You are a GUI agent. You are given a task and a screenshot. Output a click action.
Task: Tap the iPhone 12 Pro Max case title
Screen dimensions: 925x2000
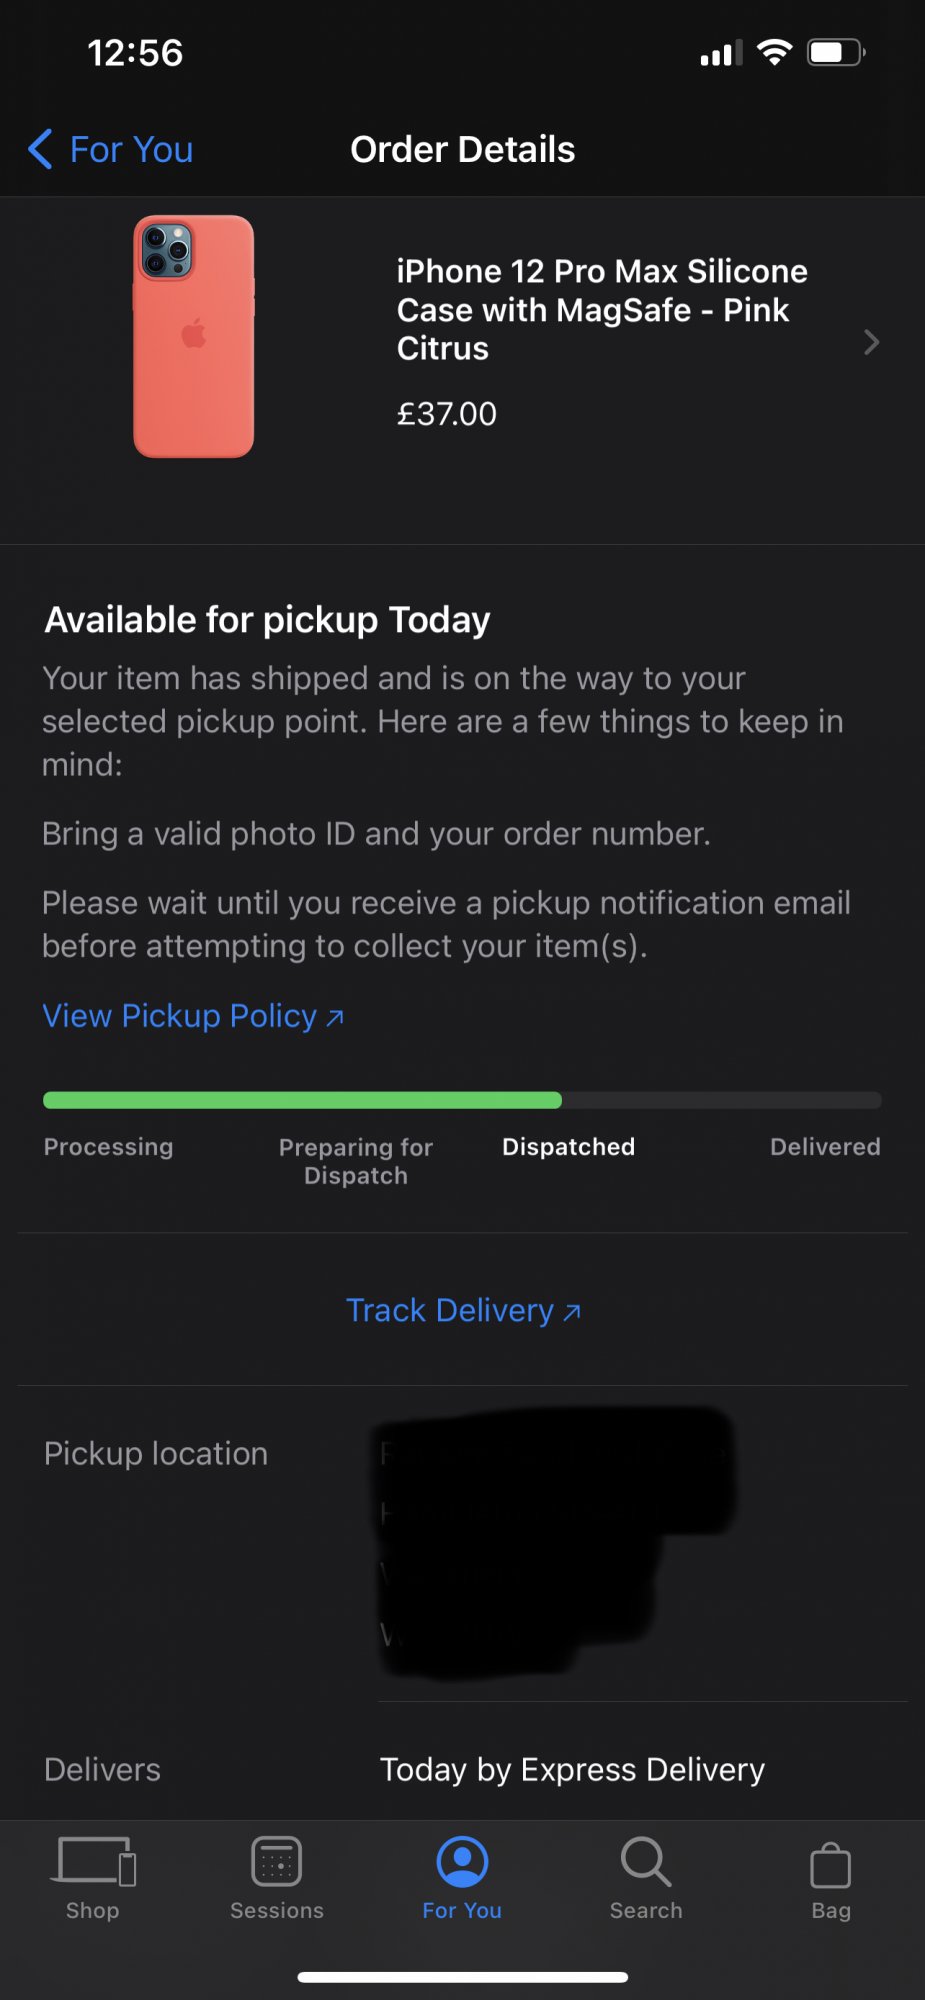(x=602, y=310)
